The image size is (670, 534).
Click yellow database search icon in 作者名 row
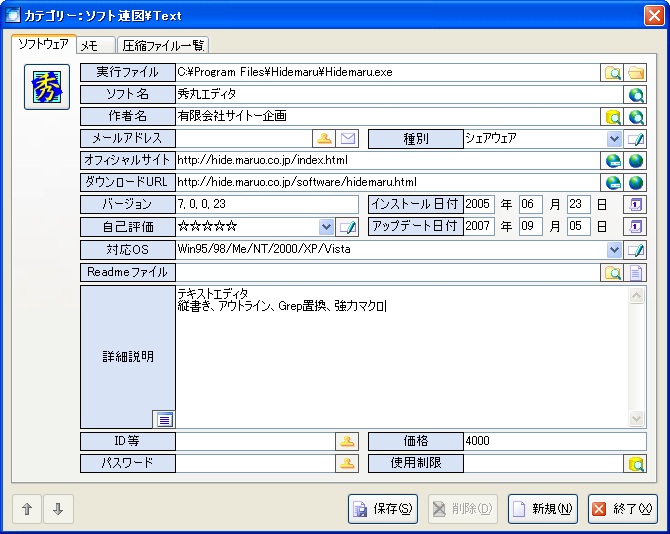click(x=612, y=117)
